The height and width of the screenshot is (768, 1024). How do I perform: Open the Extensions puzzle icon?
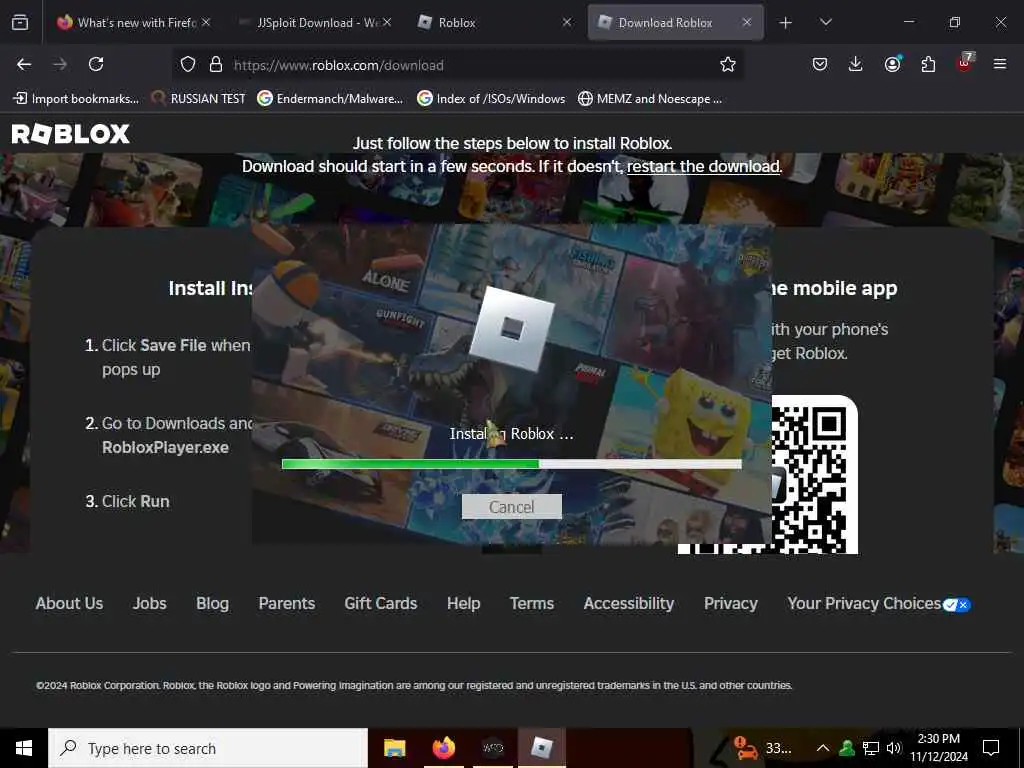click(928, 64)
